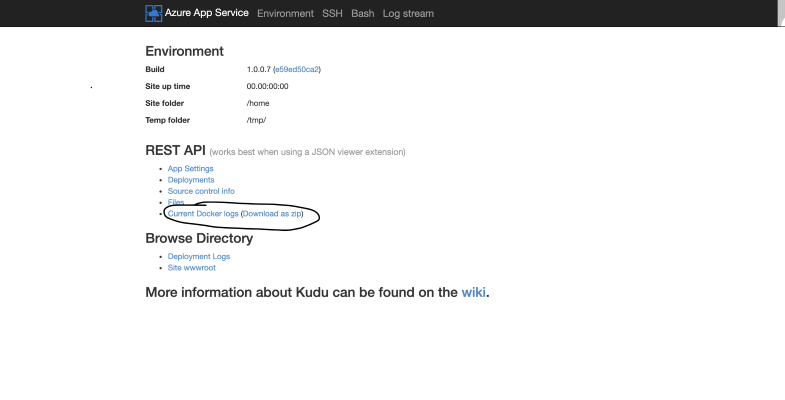Click the Browse Directory heading

(199, 238)
